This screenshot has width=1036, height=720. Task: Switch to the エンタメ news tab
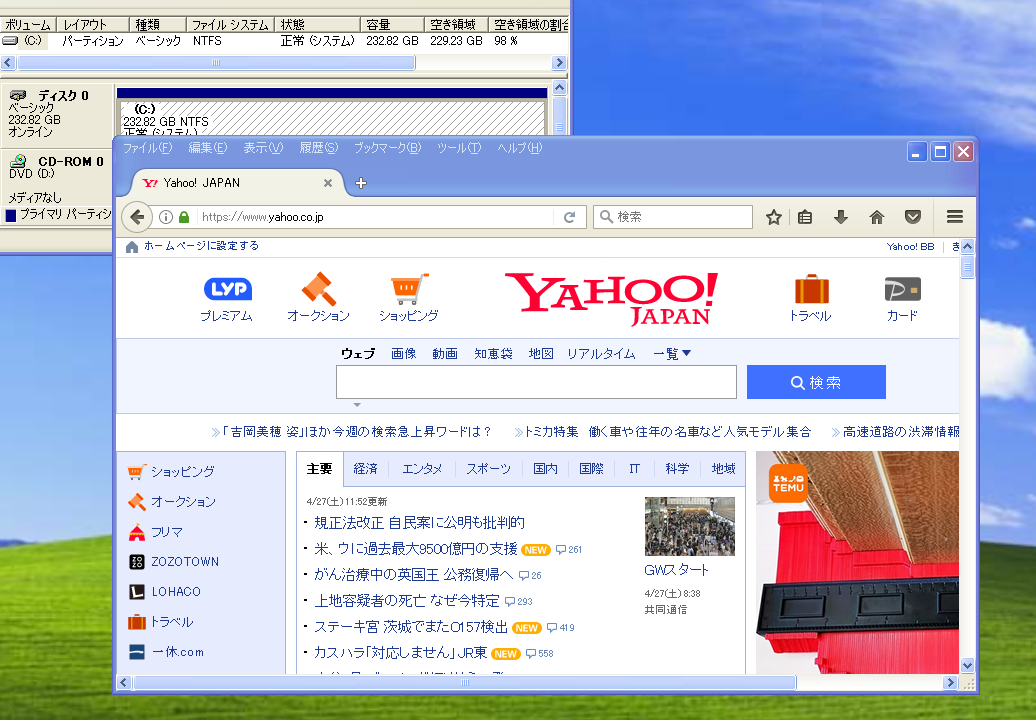coord(422,469)
